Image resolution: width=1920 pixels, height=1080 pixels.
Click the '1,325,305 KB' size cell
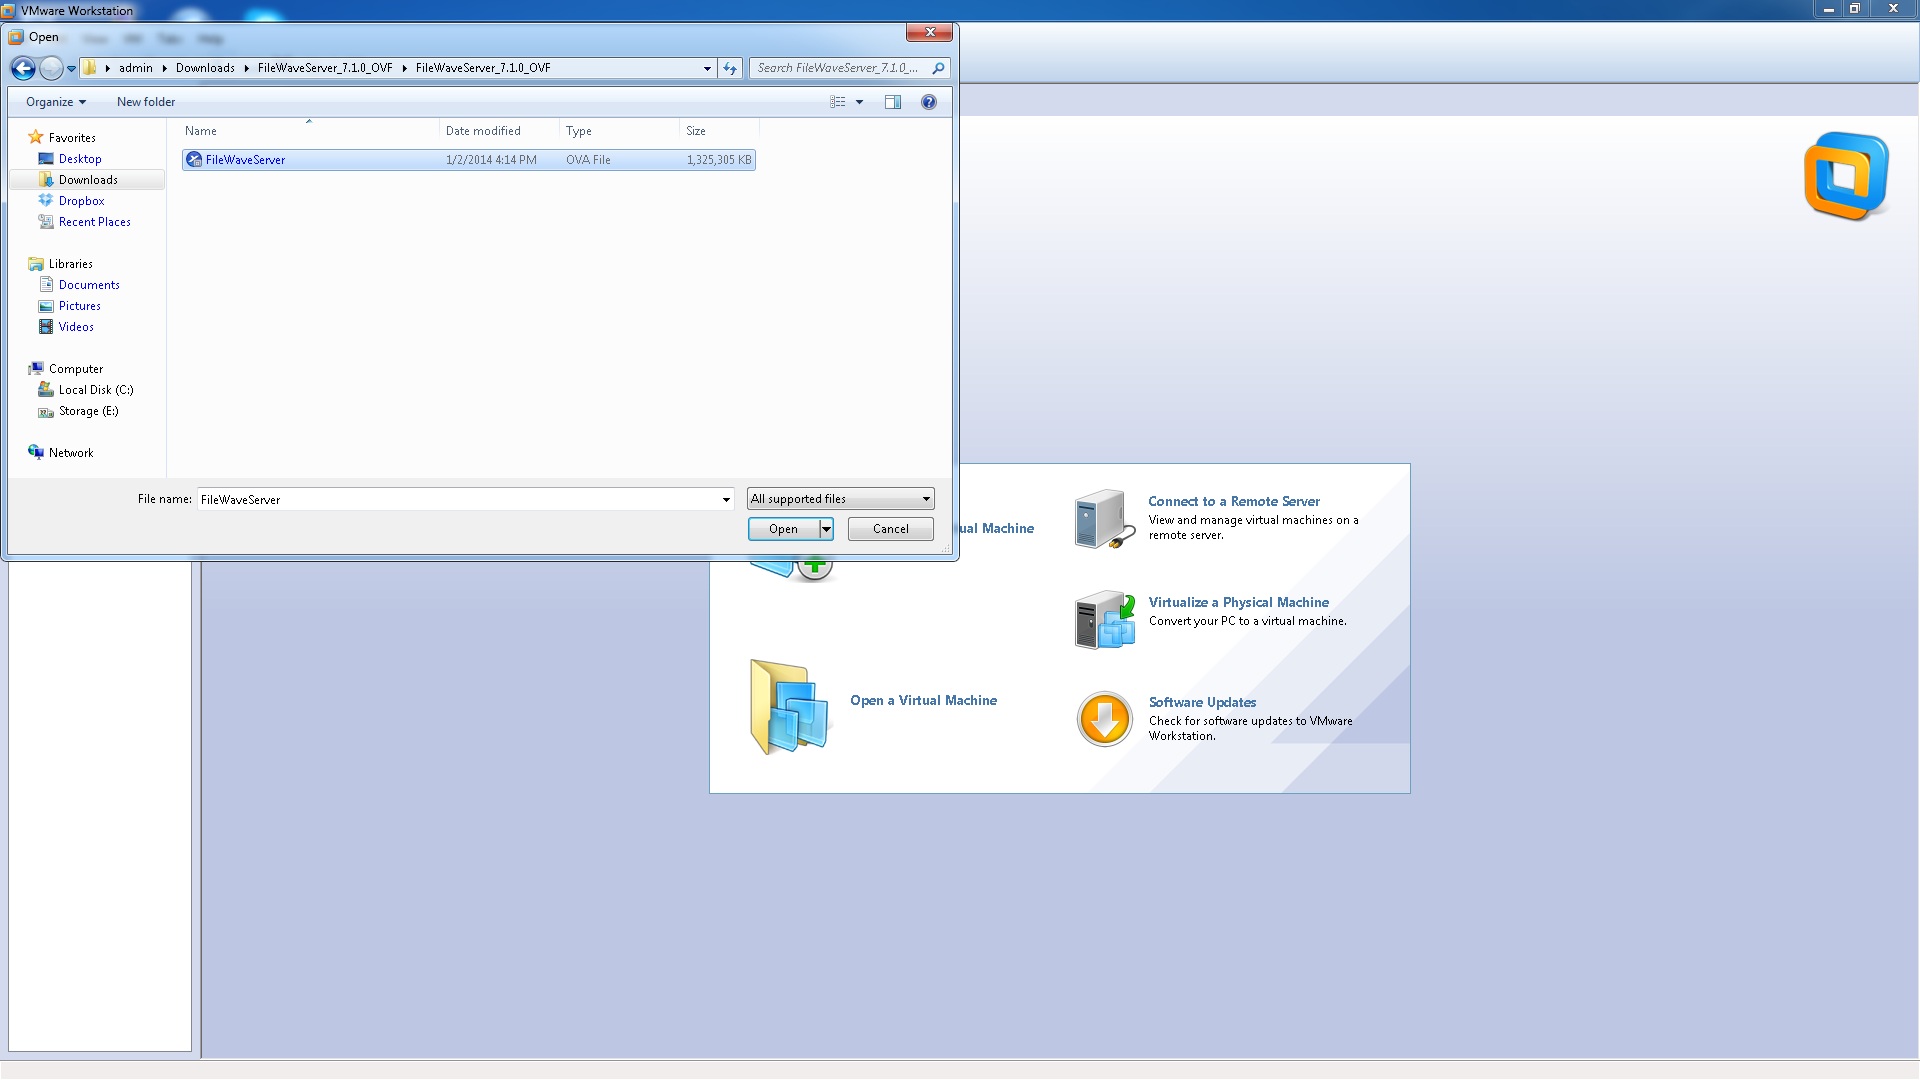click(x=719, y=160)
